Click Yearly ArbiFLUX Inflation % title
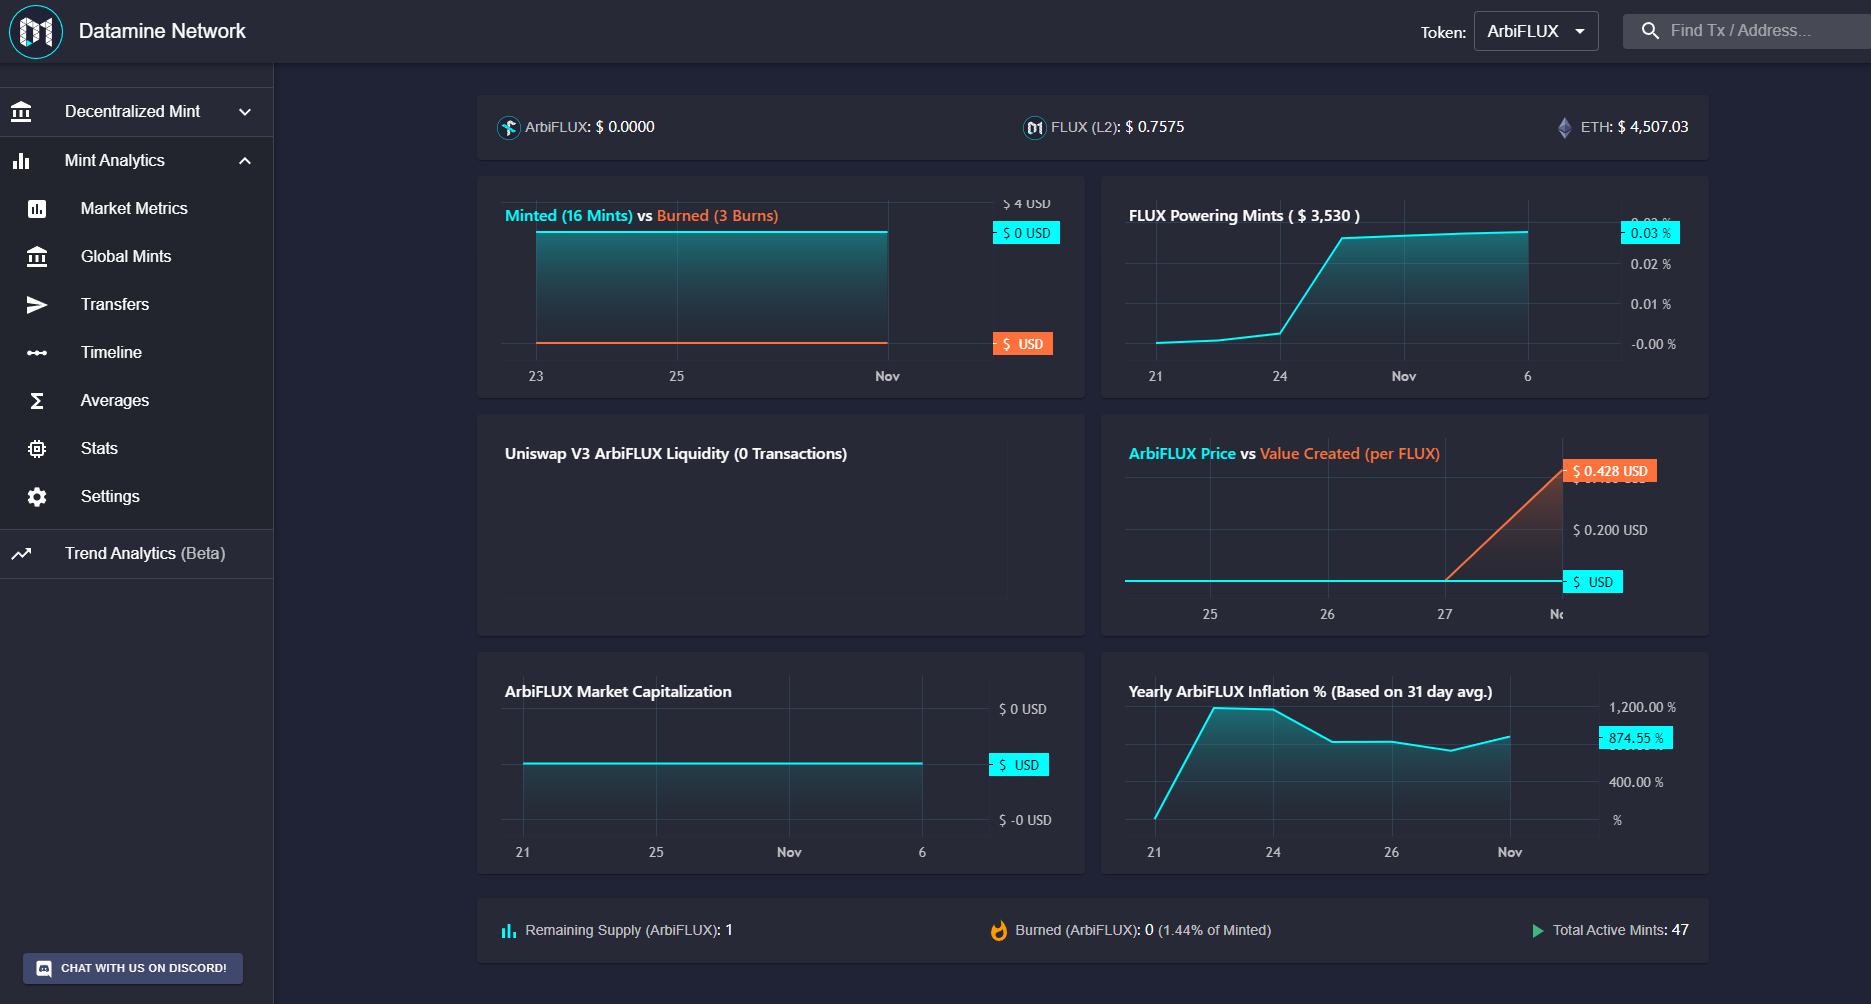The width and height of the screenshot is (1871, 1004). (x=1310, y=692)
